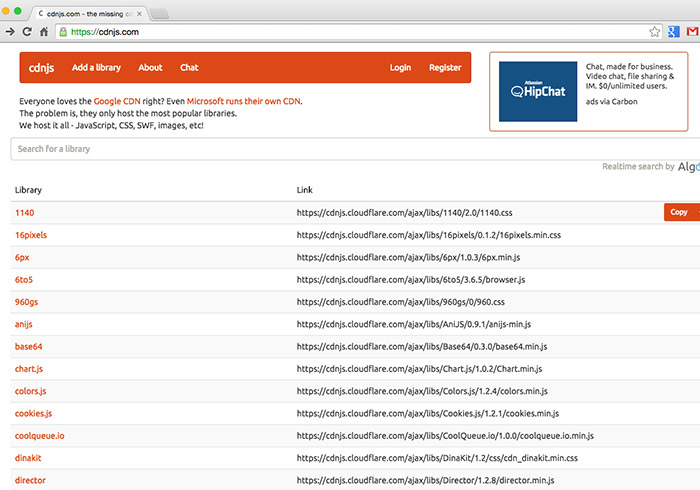Screen dimensions: 700x490
Task: Open the 1140 library
Action: click(x=25, y=213)
